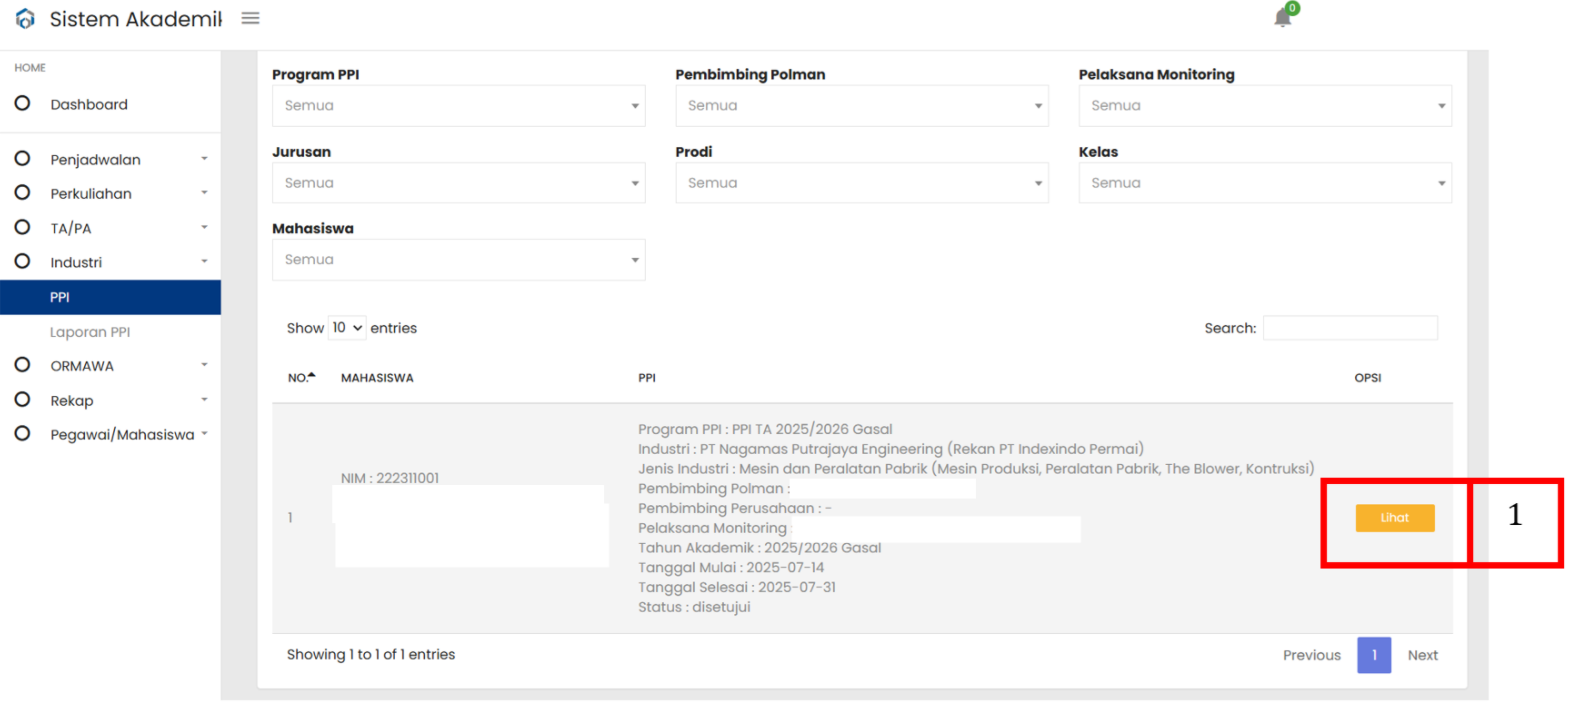Click the circle icon beside Dashboard

(x=22, y=103)
